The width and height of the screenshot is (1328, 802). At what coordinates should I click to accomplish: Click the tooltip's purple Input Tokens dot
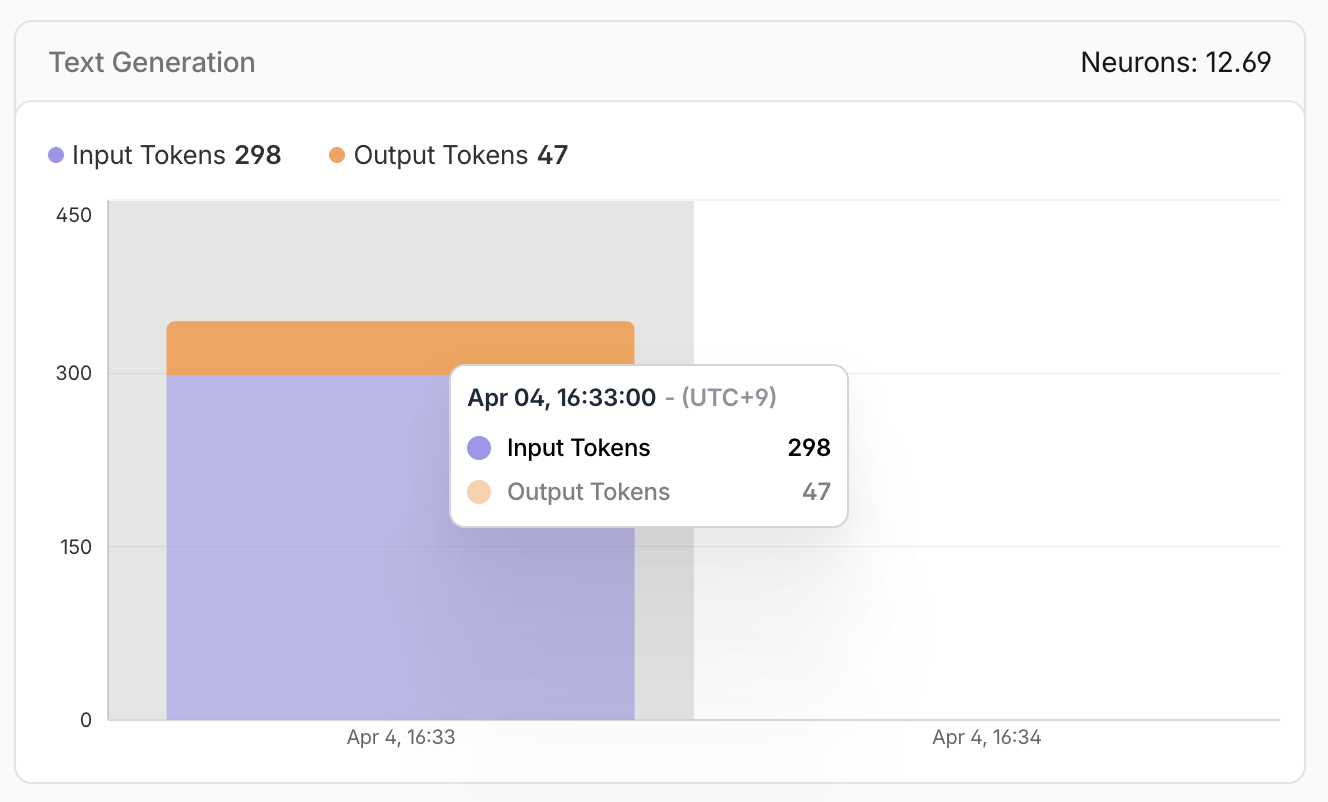point(479,448)
